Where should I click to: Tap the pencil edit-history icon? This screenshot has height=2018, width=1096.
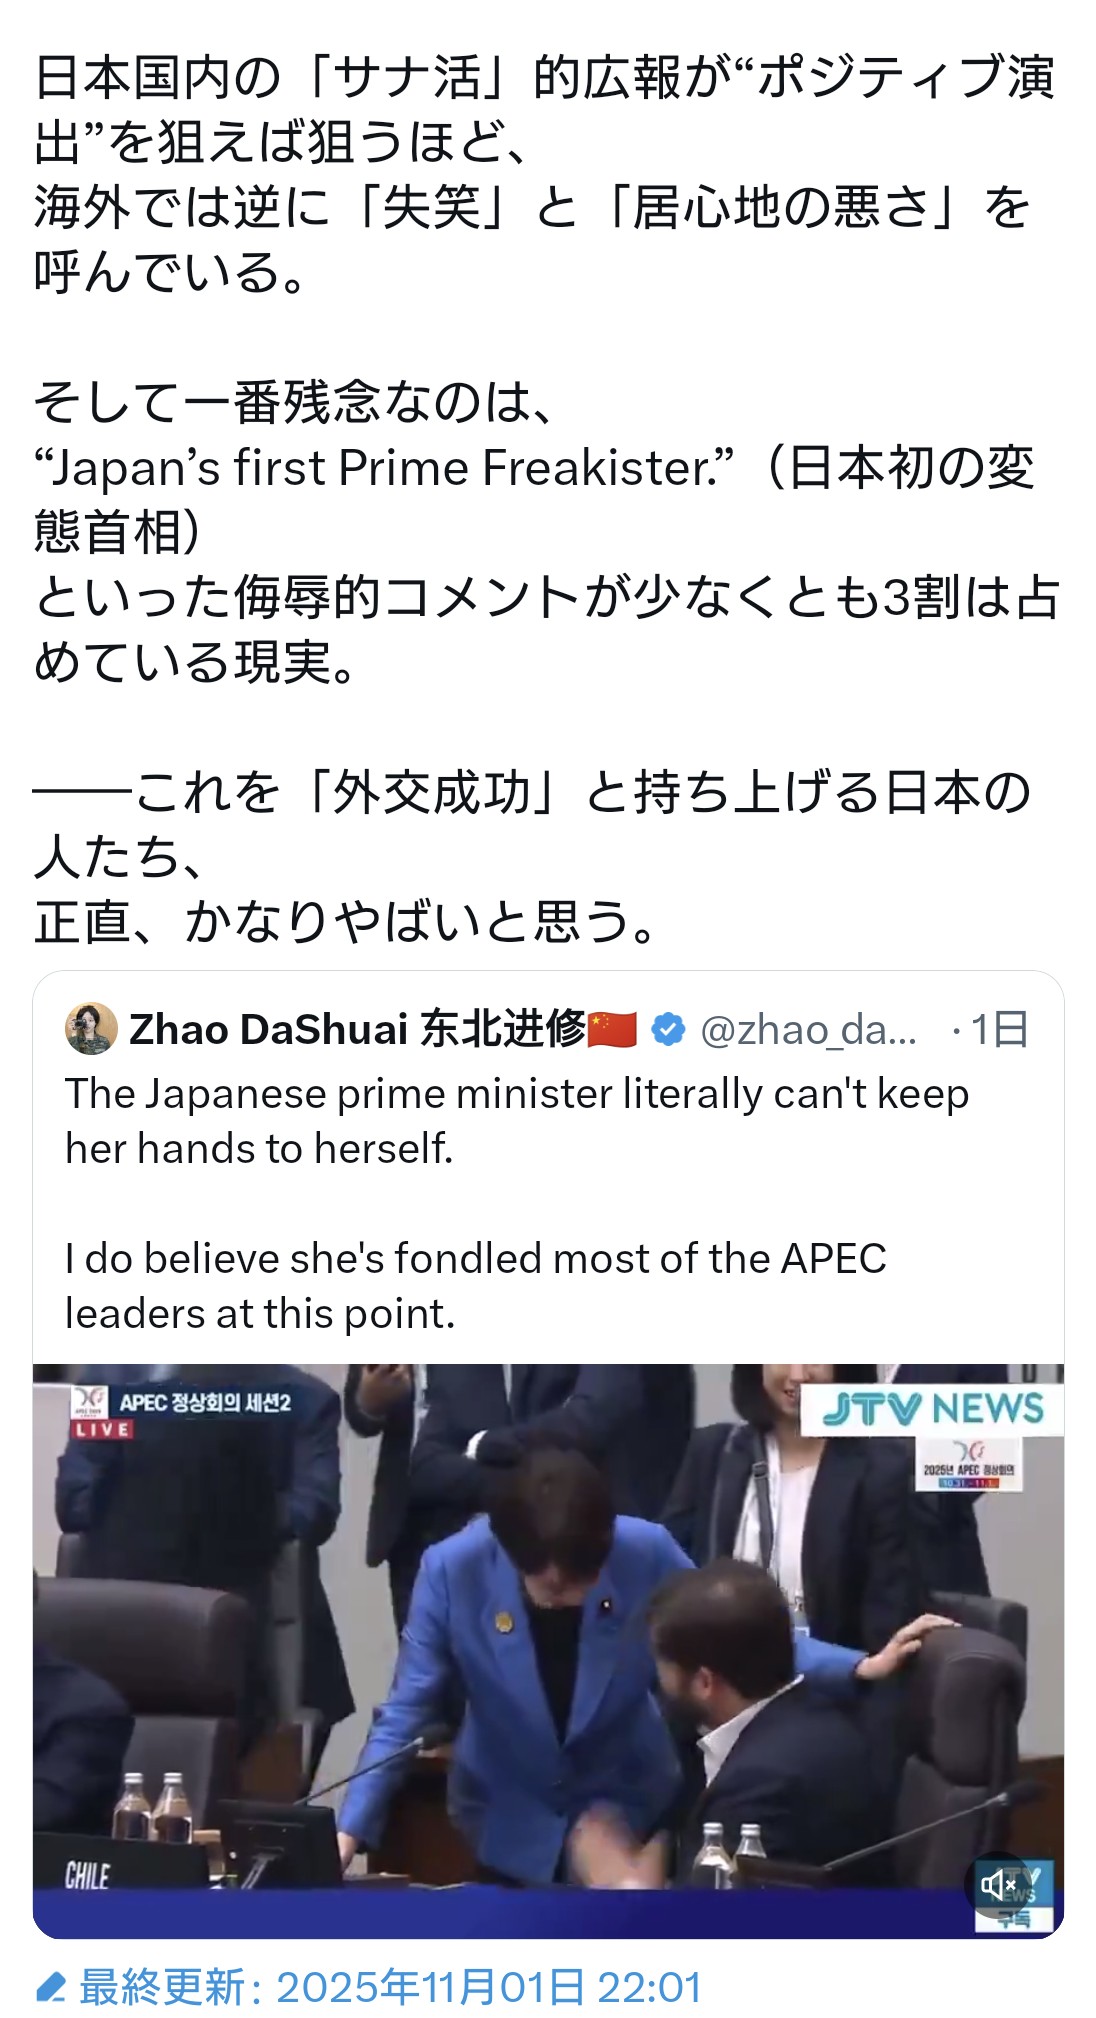[x=50, y=1987]
